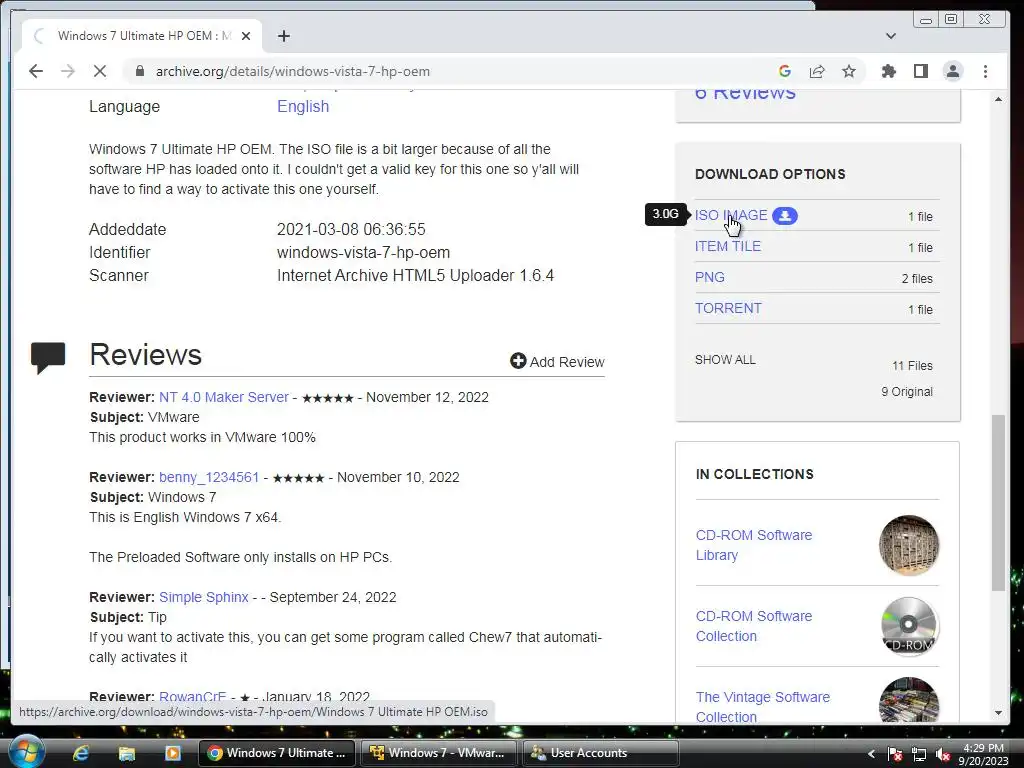The width and height of the screenshot is (1024, 768).
Task: Click the network tray icon
Action: (919, 754)
